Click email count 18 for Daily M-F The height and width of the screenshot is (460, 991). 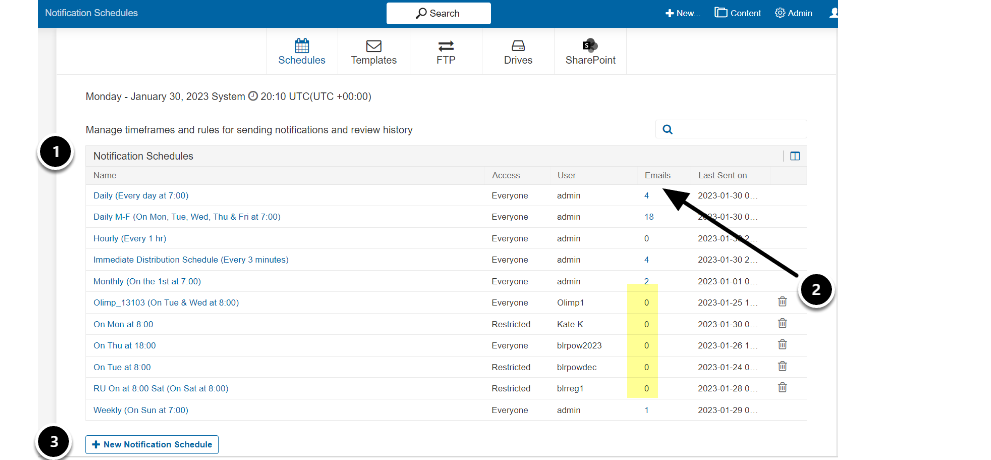point(649,217)
